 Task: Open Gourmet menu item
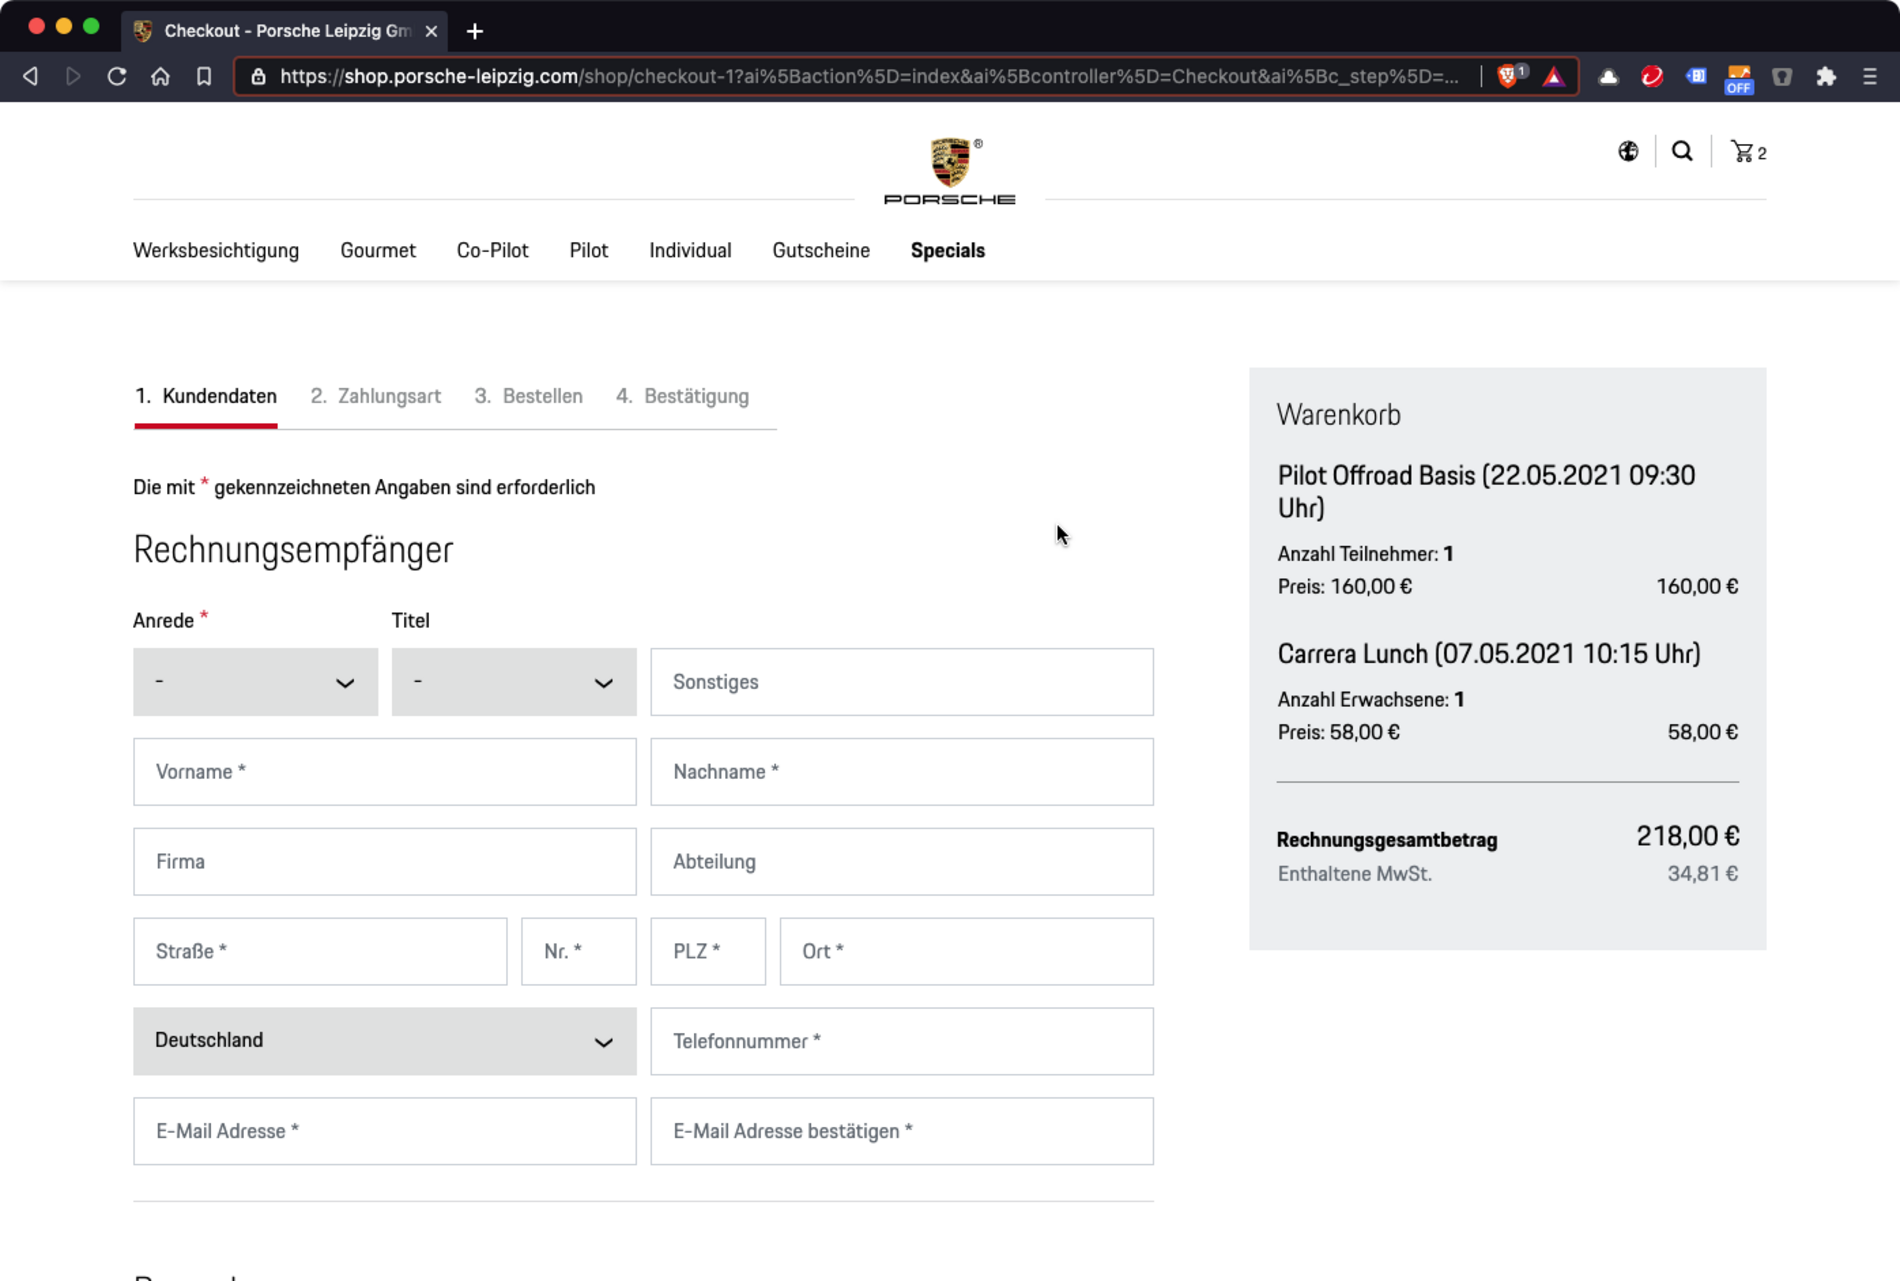click(378, 250)
